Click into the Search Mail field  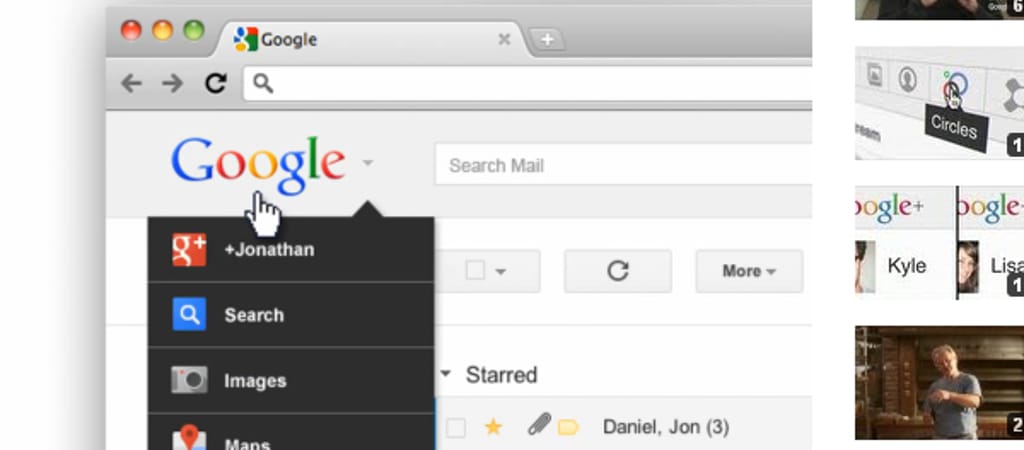(624, 165)
